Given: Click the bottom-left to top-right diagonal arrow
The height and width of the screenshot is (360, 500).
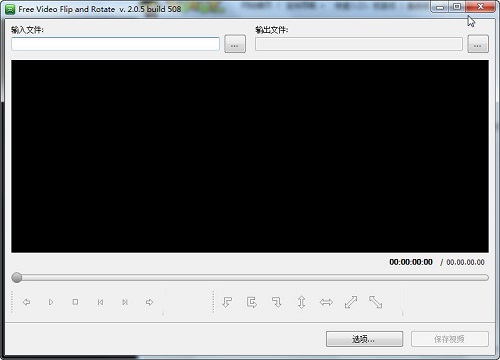Looking at the screenshot, I should 351,302.
